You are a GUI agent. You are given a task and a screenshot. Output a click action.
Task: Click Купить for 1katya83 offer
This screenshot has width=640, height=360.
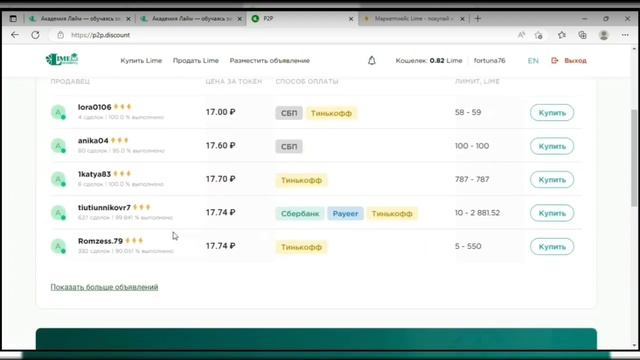click(552, 180)
